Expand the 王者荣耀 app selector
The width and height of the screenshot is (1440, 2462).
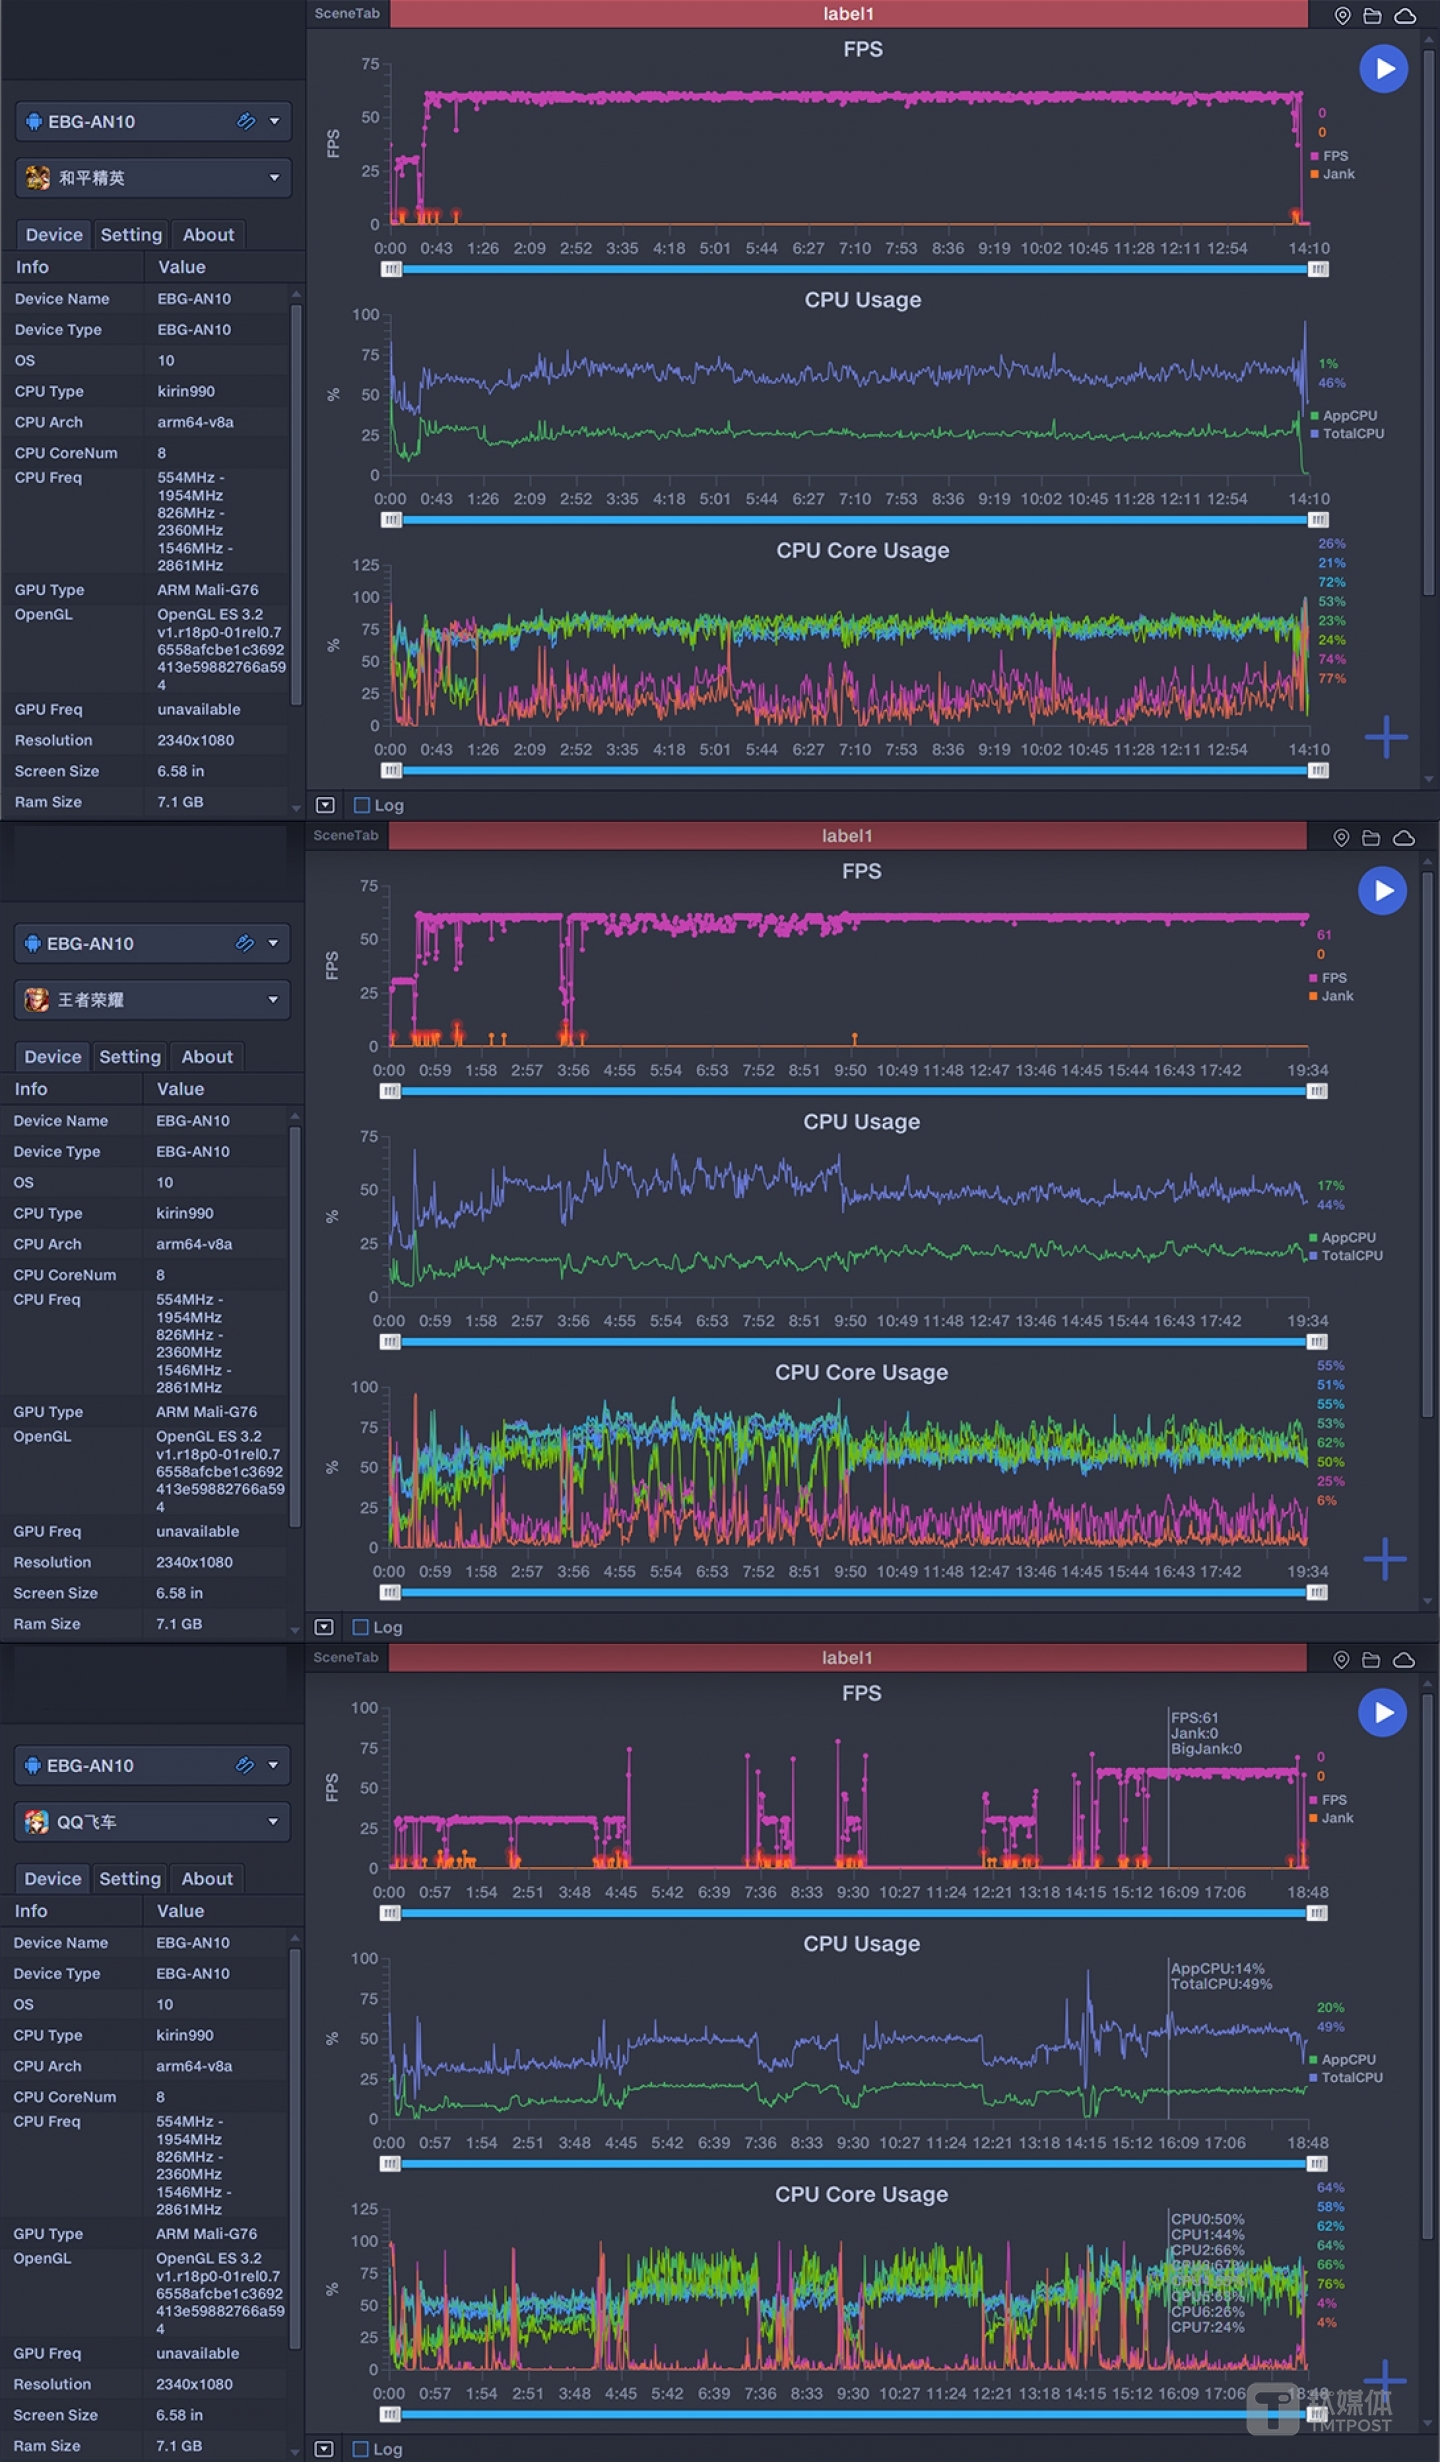click(x=152, y=1000)
